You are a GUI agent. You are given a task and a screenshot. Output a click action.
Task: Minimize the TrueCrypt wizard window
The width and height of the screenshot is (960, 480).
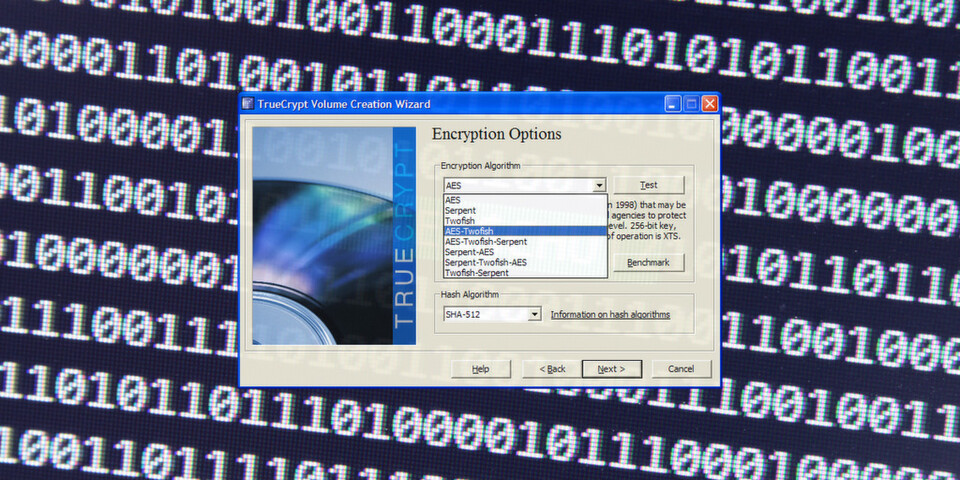pos(673,104)
